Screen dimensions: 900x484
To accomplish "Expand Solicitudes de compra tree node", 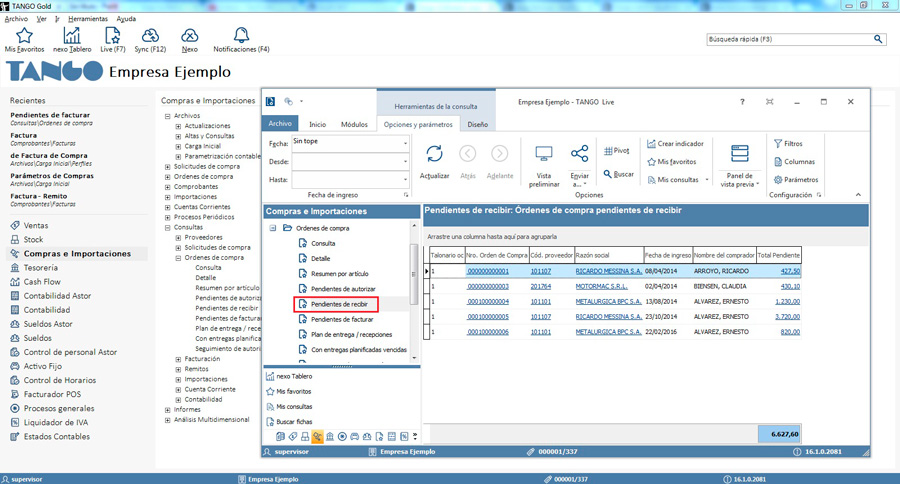I will pyautogui.click(x=168, y=167).
